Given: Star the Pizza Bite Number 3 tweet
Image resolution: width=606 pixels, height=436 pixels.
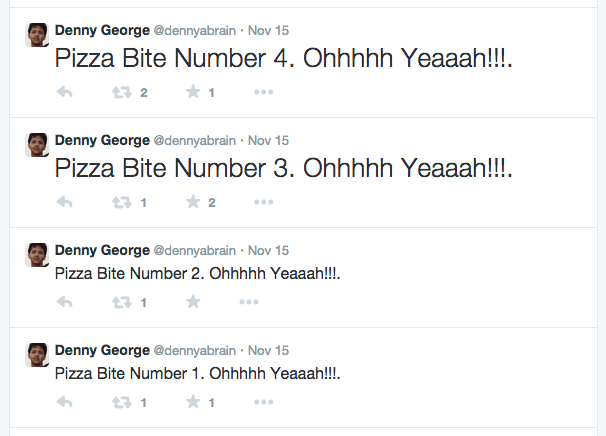Looking at the screenshot, I should coord(193,203).
